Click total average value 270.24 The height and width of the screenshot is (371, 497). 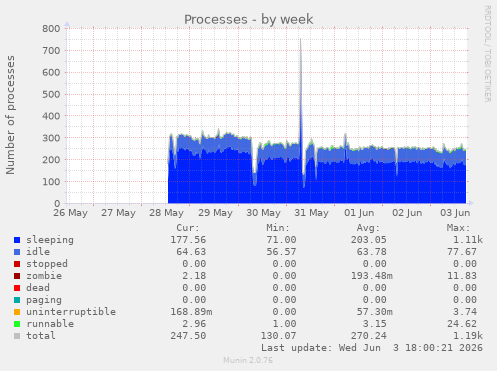pos(369,336)
